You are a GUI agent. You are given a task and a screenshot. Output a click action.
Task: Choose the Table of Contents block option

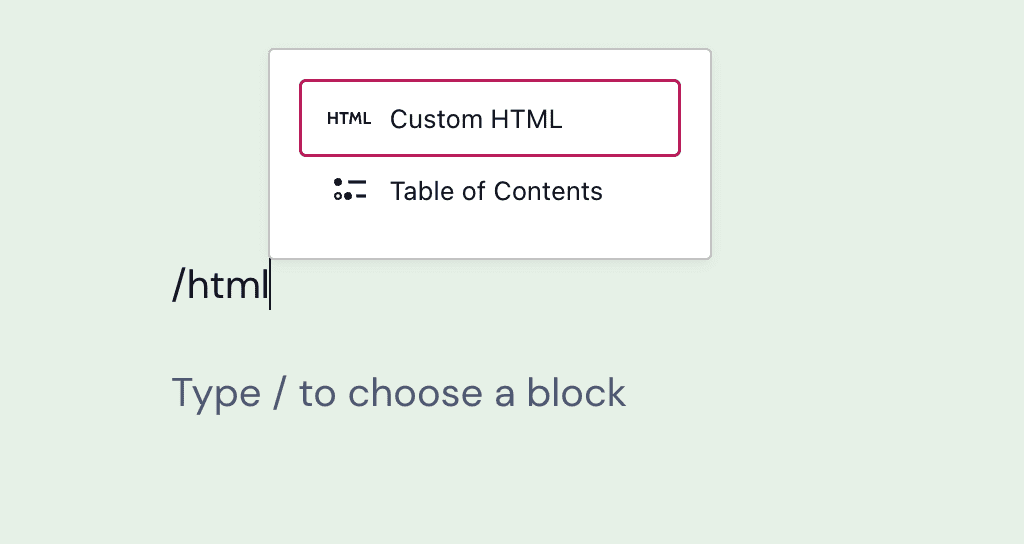(x=489, y=191)
